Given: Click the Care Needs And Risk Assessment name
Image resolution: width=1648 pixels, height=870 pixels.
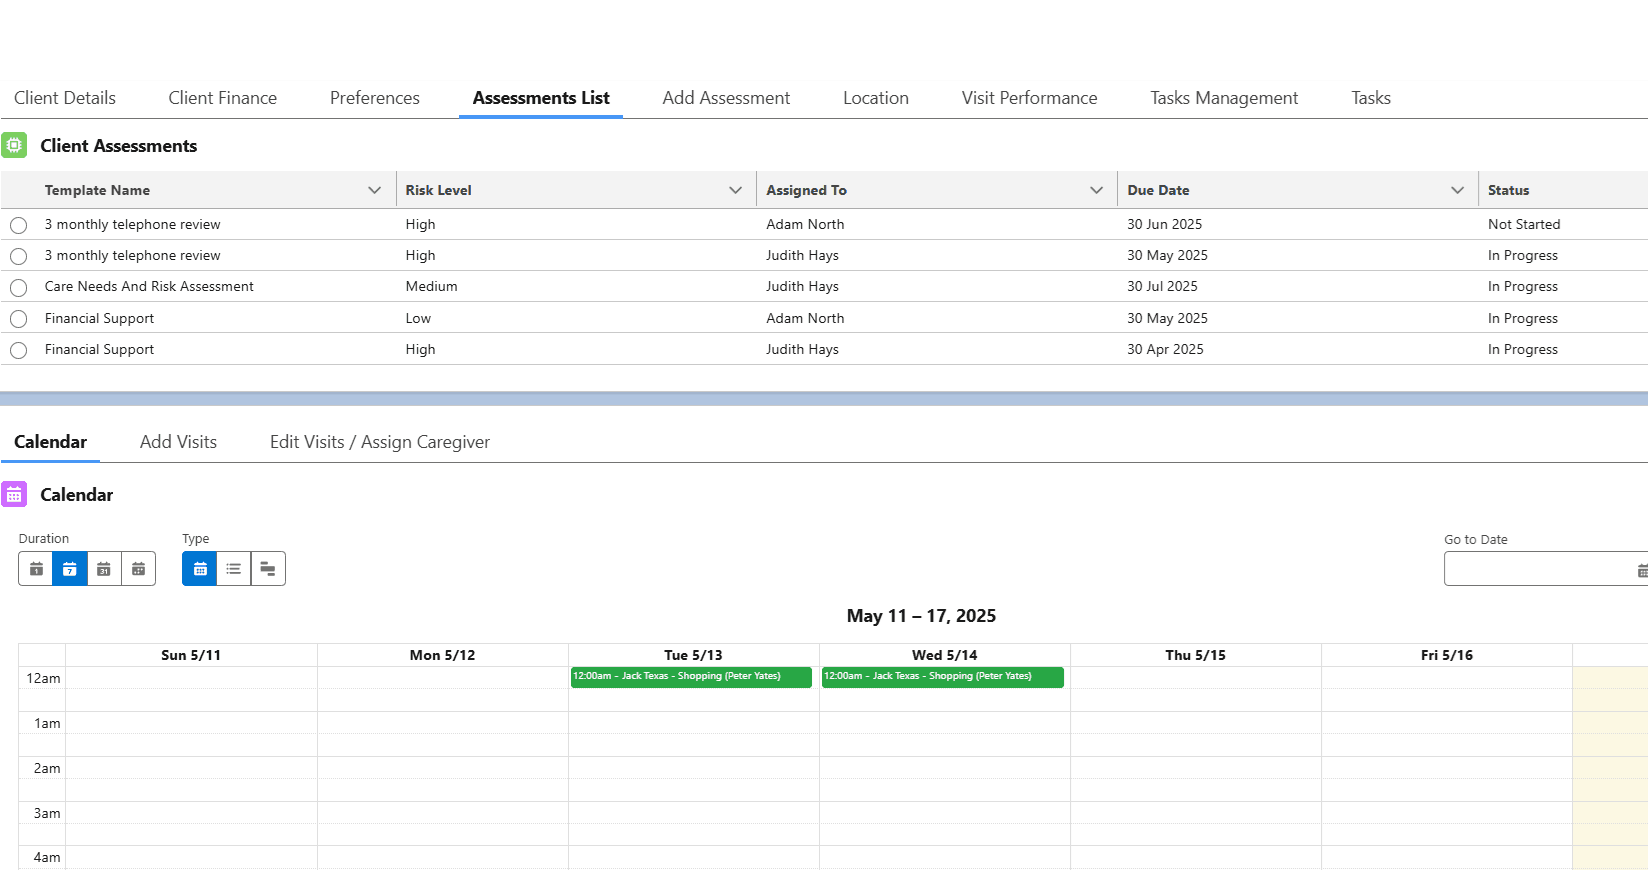Looking at the screenshot, I should click(149, 286).
